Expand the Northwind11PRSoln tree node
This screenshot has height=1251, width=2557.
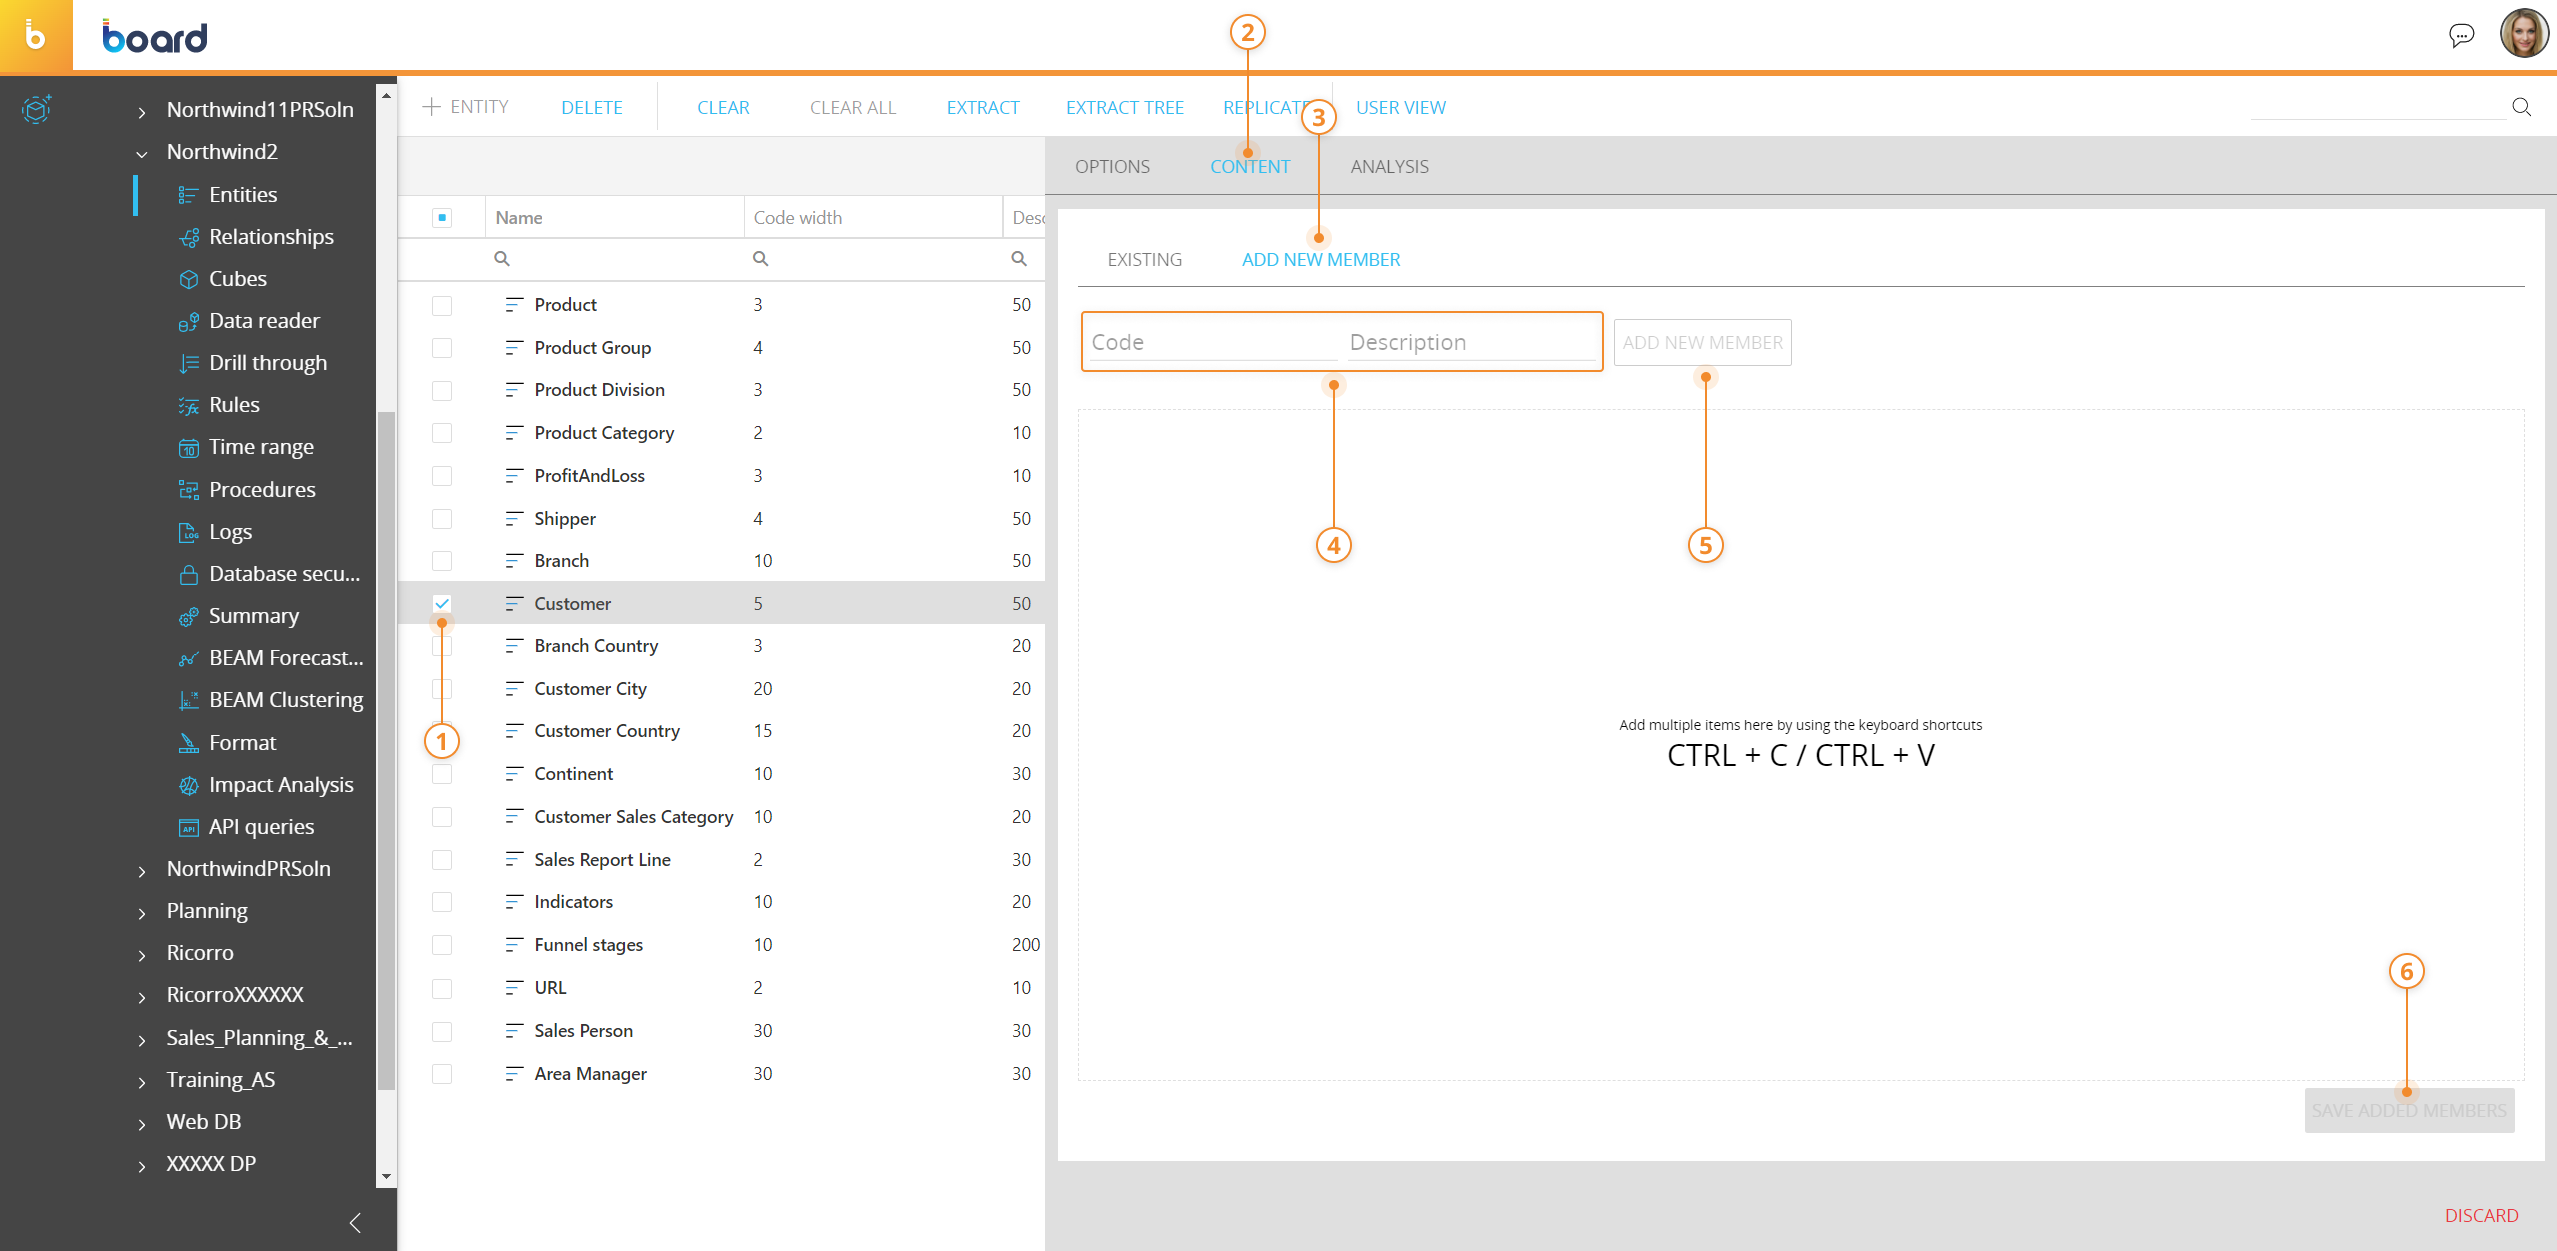[x=142, y=111]
